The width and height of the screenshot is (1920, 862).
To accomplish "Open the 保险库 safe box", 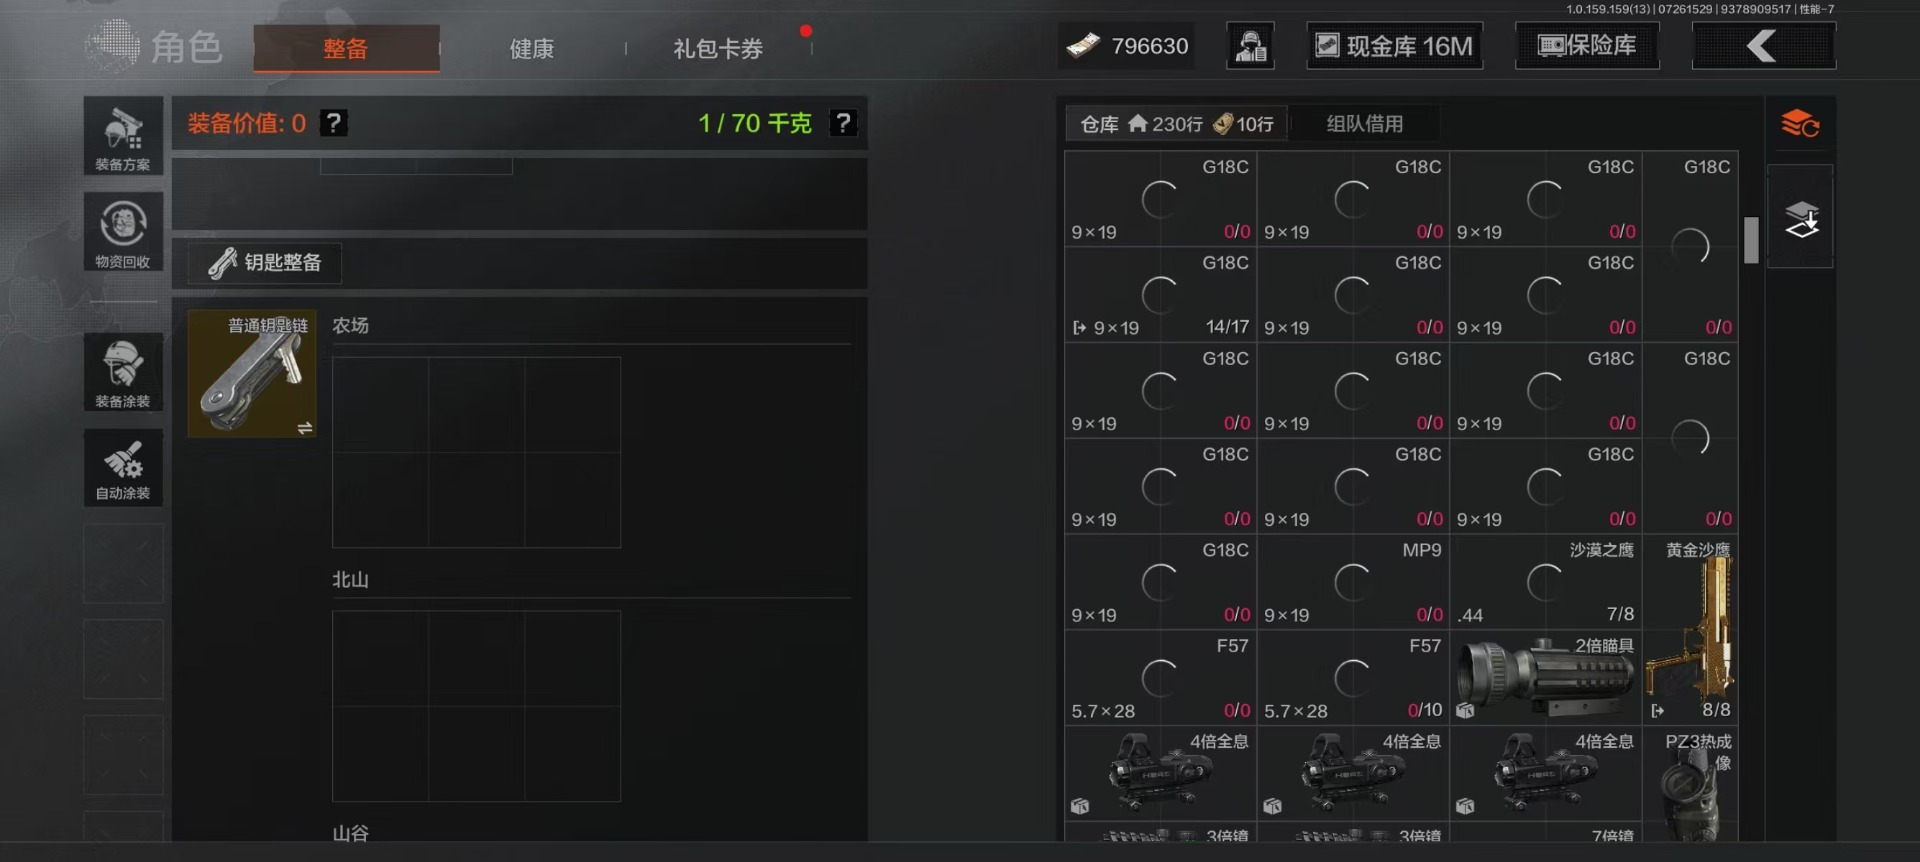I will click(x=1587, y=46).
